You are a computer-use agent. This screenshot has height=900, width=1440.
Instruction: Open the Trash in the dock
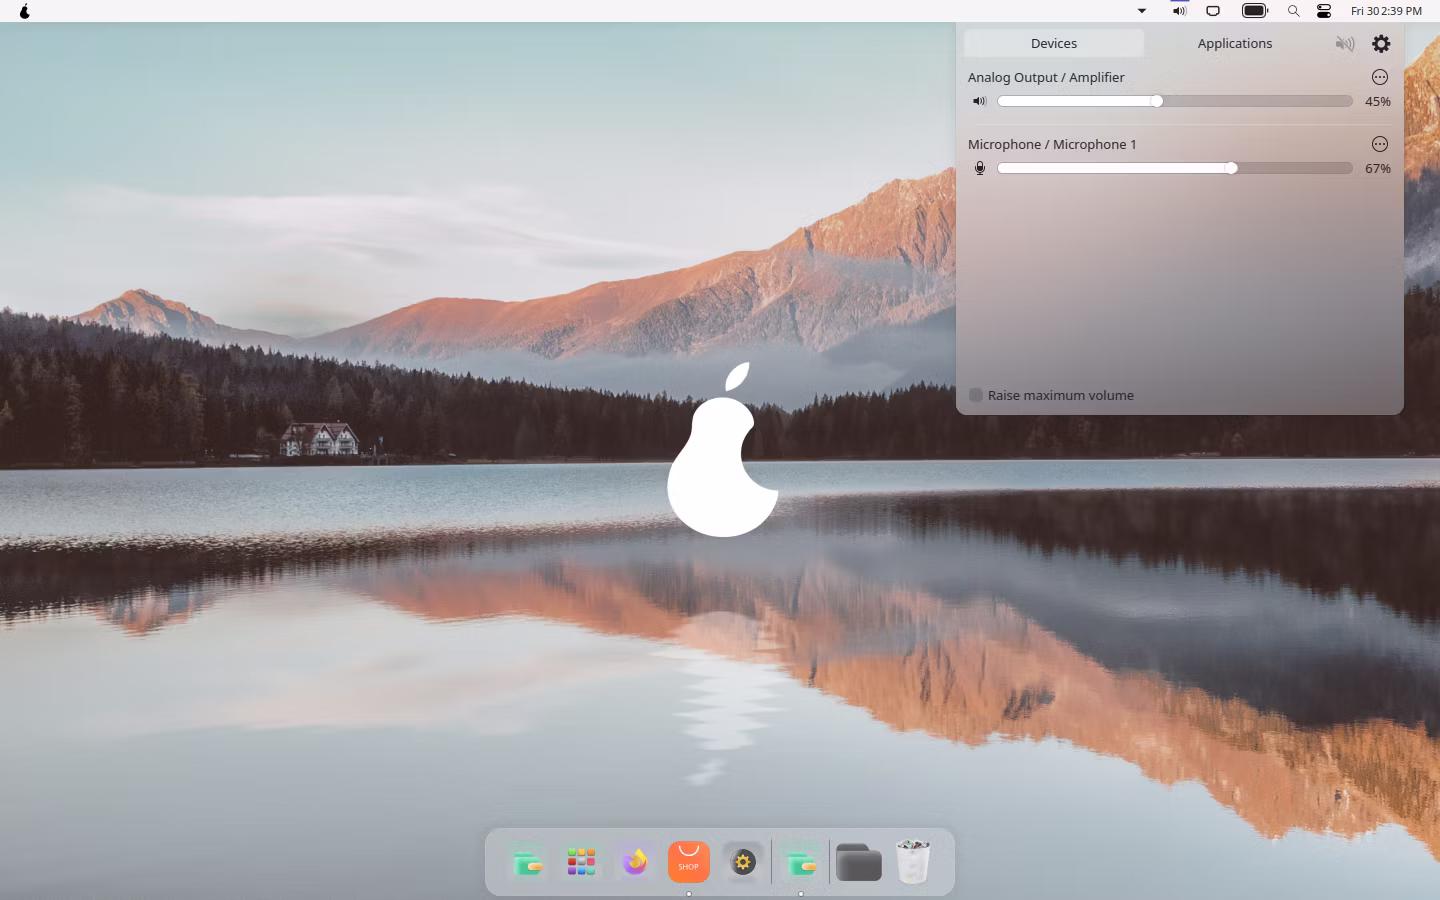tap(913, 861)
